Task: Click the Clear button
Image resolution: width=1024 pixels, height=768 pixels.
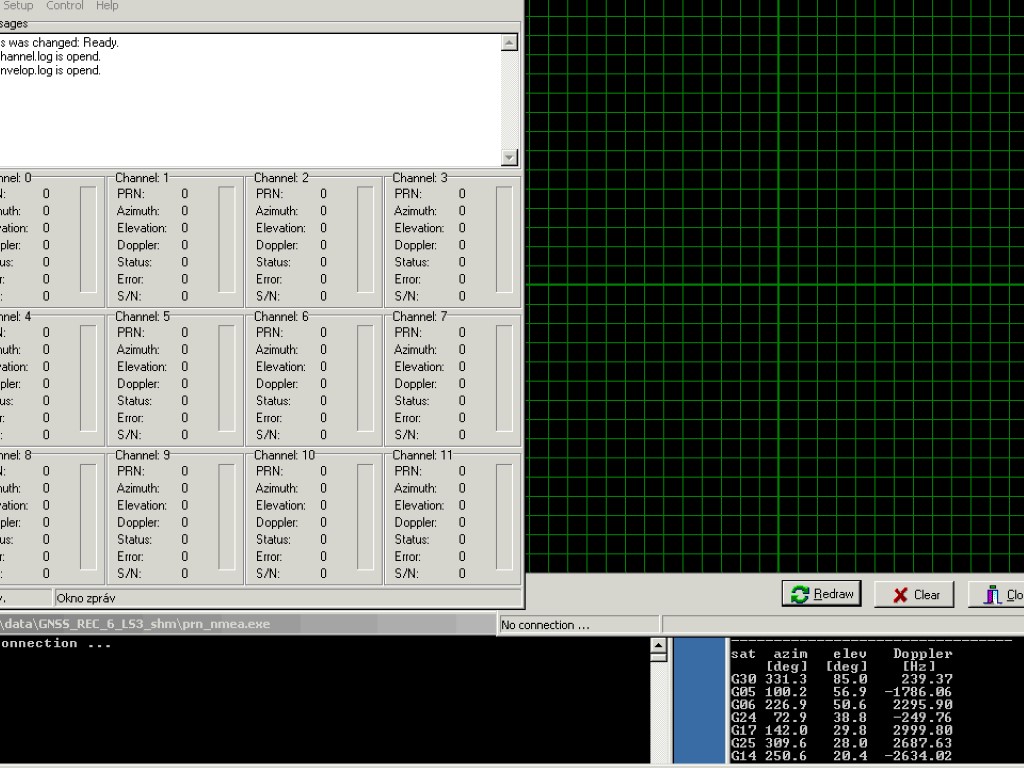Action: 914,594
